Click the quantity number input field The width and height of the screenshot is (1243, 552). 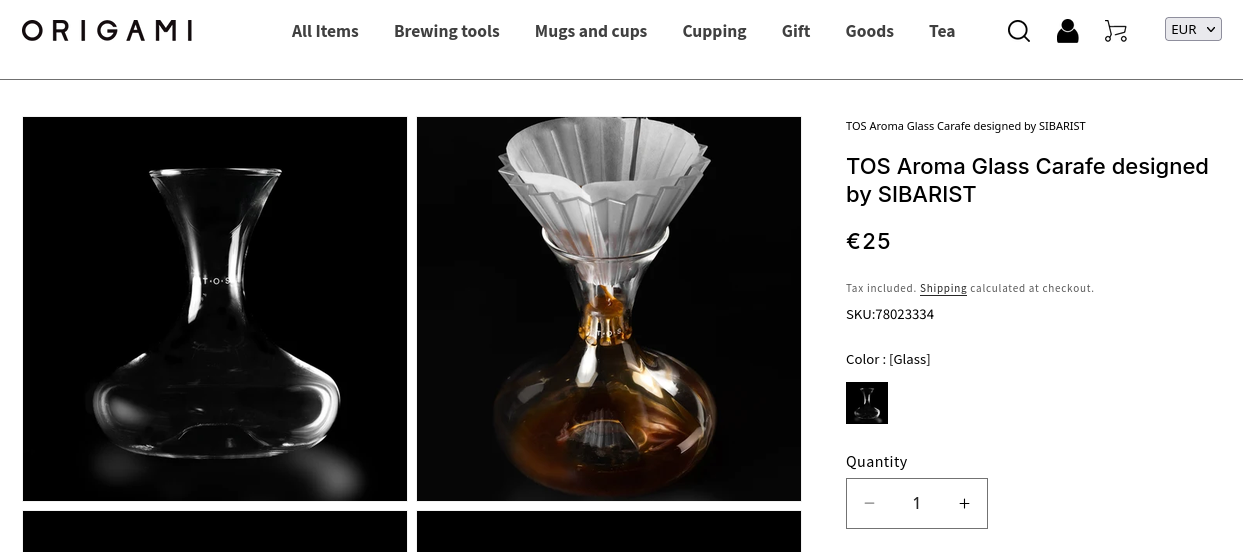916,503
